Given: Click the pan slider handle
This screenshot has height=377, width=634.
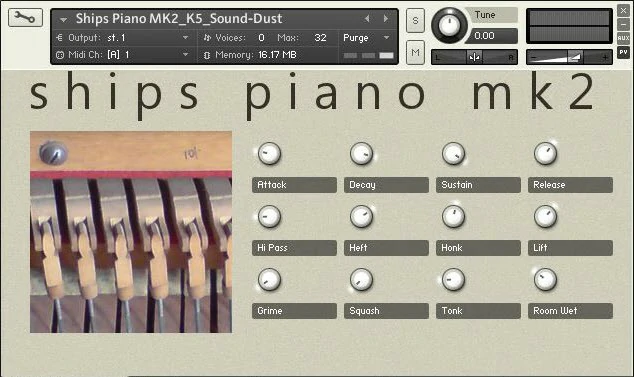Looking at the screenshot, I should (x=475, y=57).
